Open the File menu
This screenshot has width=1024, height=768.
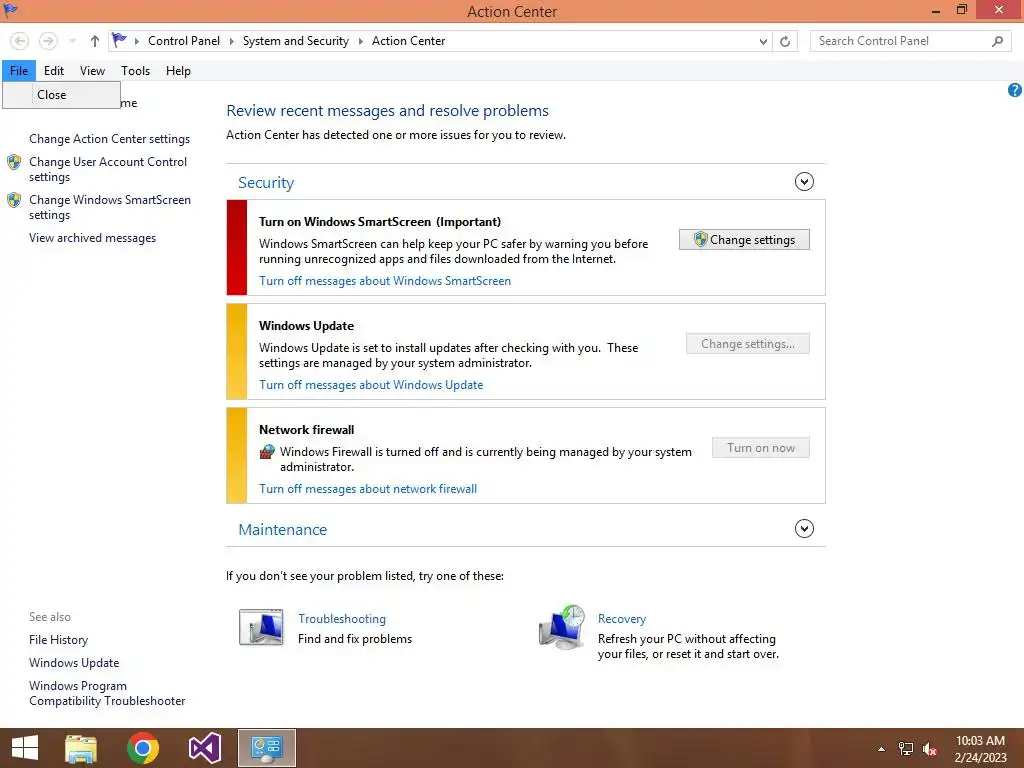[x=19, y=71]
